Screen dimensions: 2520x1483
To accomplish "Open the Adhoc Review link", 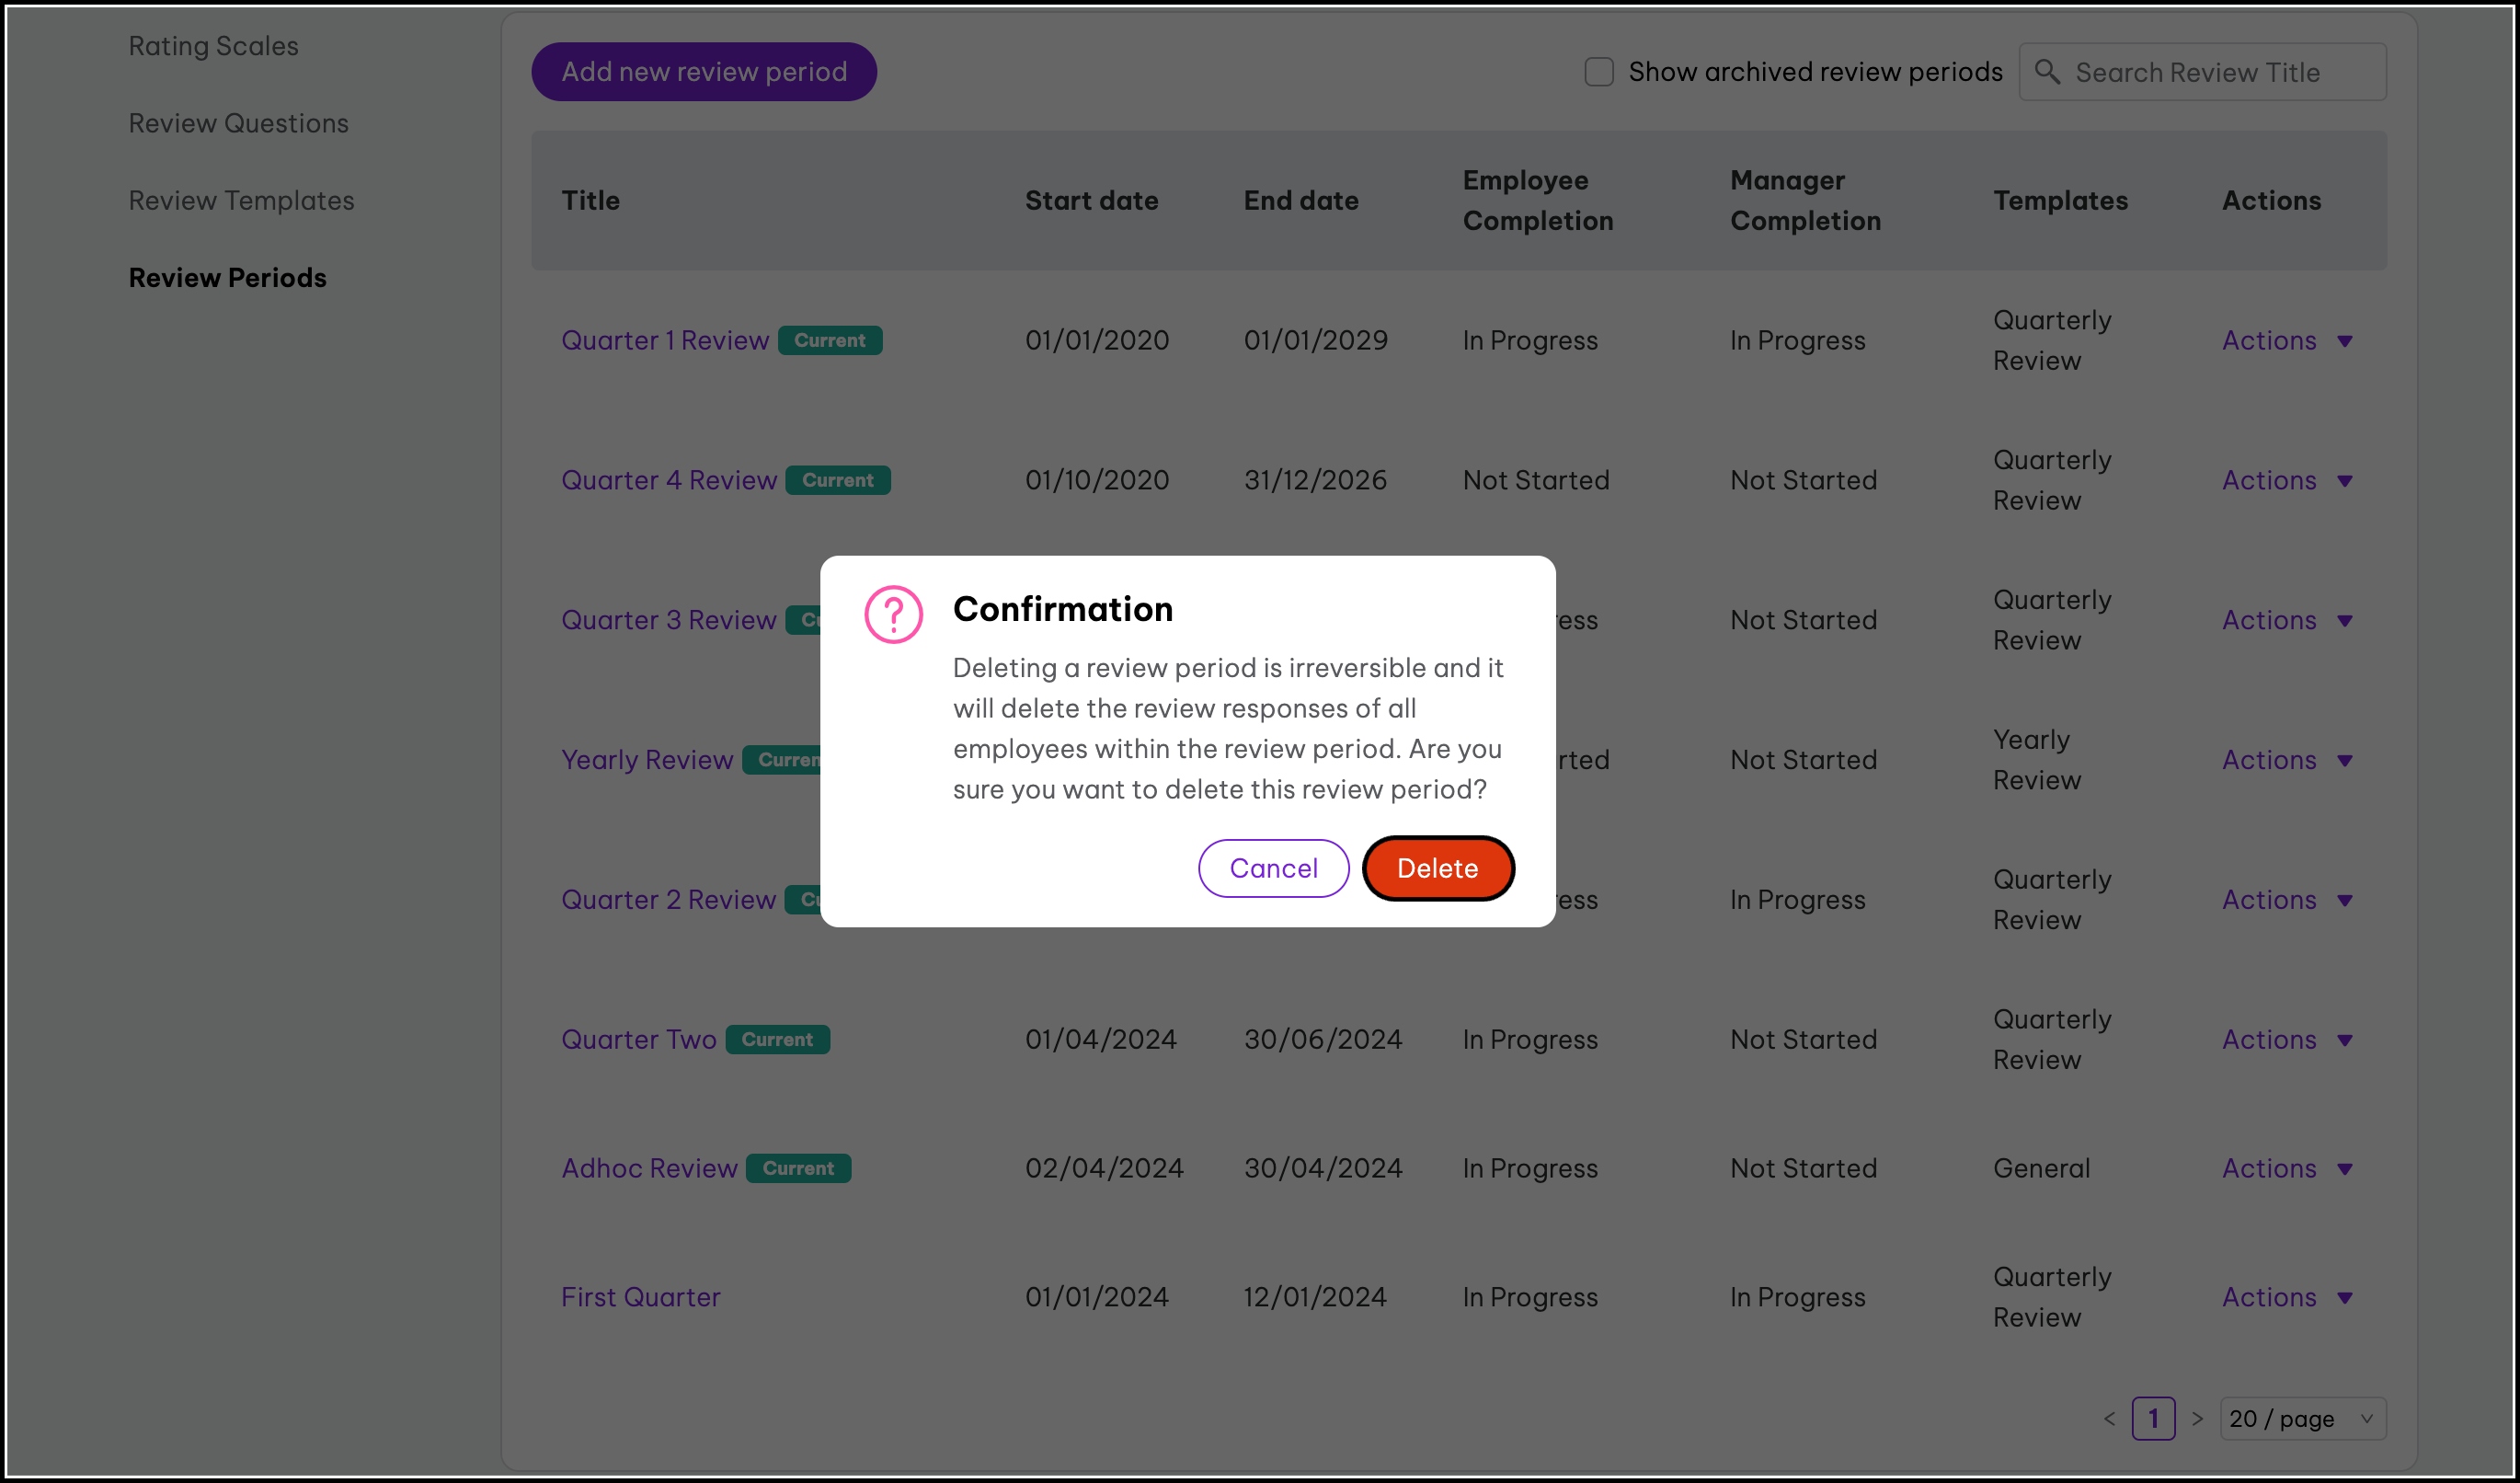I will (x=649, y=1168).
